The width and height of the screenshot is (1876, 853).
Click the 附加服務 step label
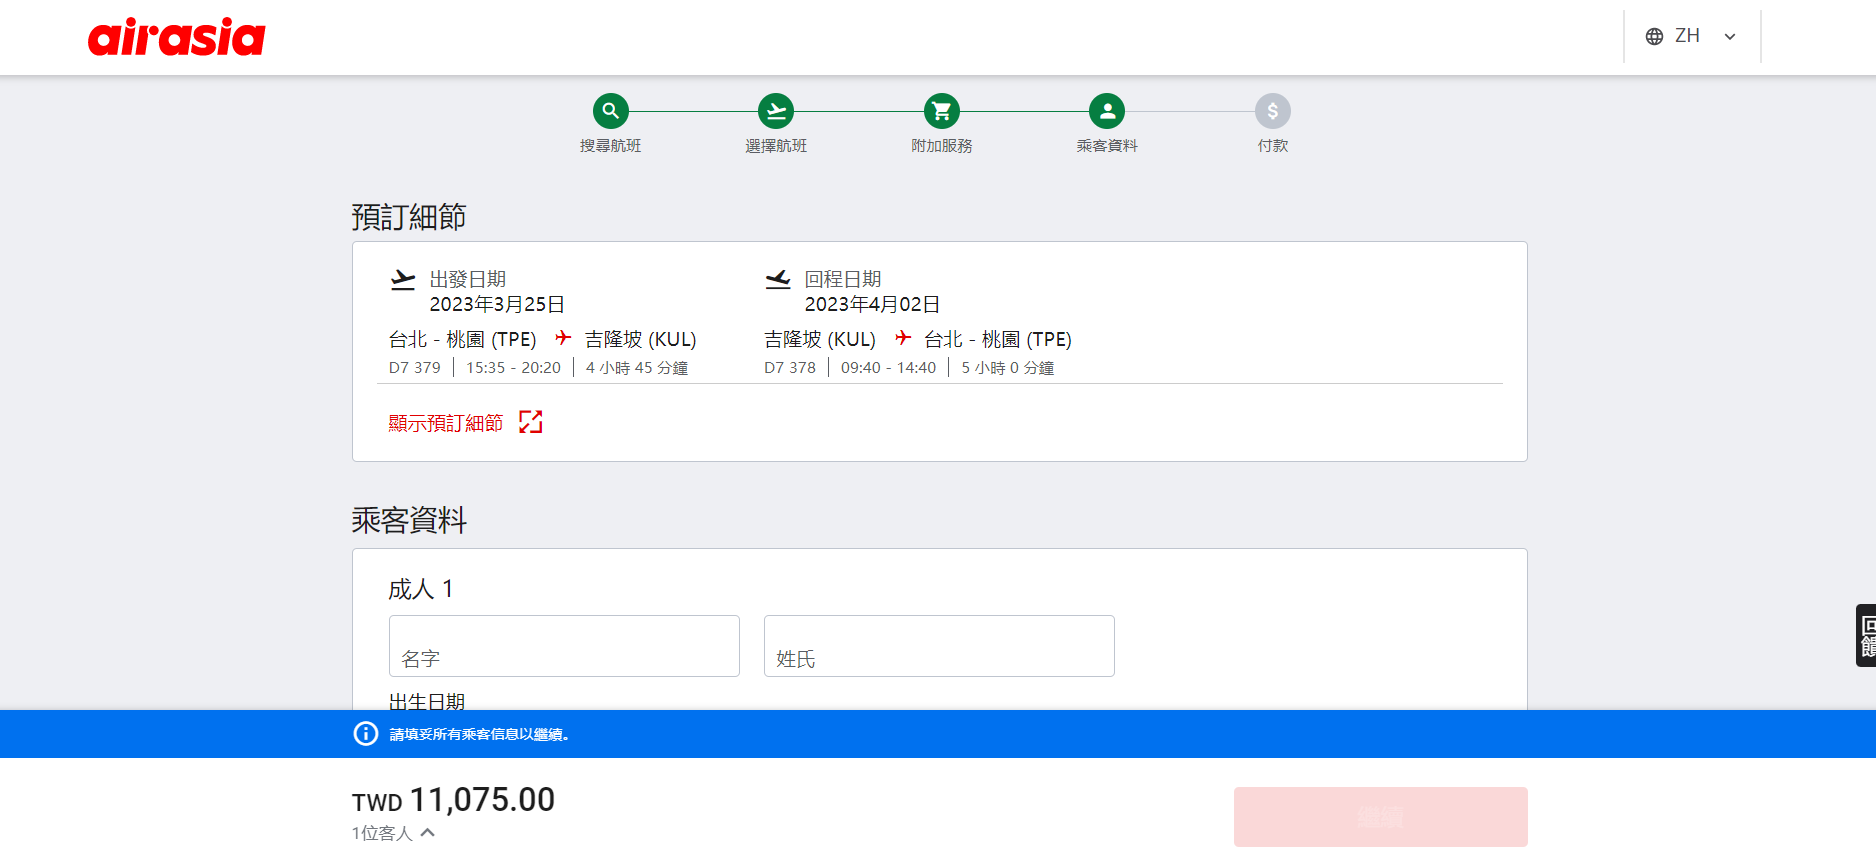(941, 146)
